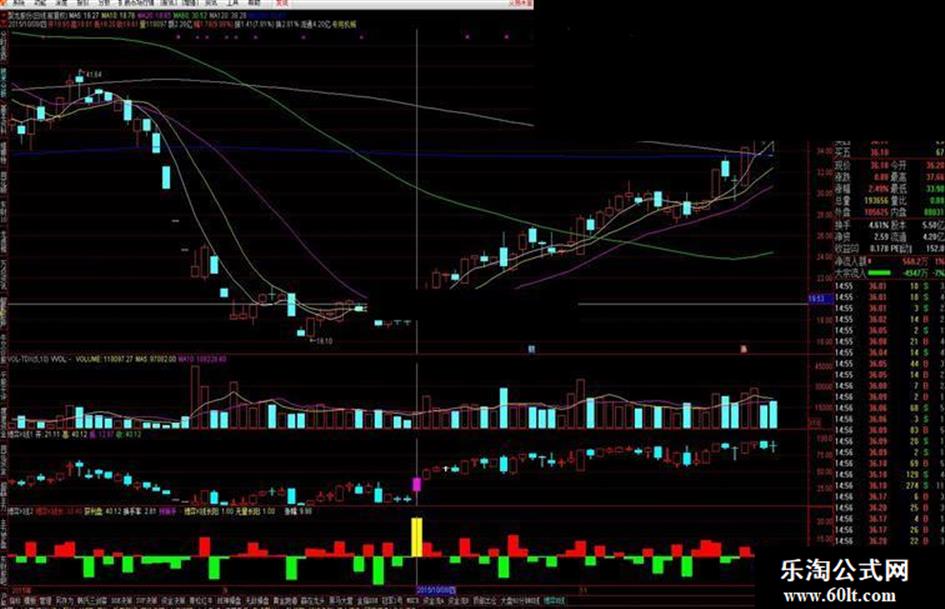The image size is (945, 609).
Task: Open the 工具 menu
Action: click(x=232, y=4)
